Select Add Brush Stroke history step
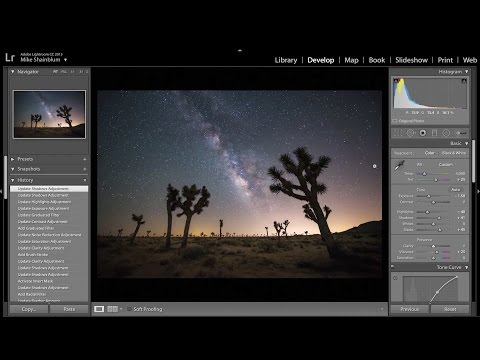This screenshot has height=360, width=480. [x=49, y=255]
